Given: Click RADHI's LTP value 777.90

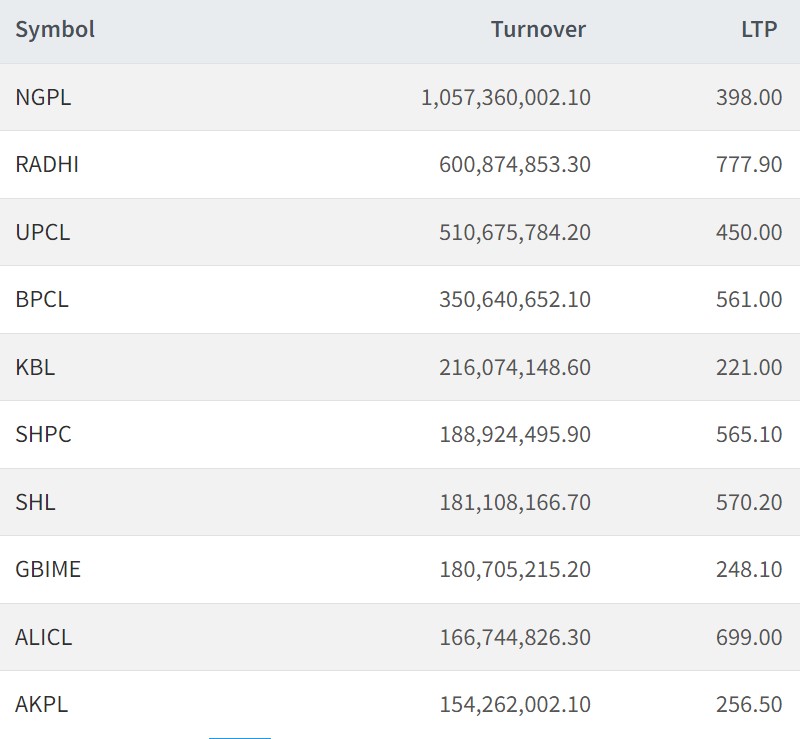Looking at the screenshot, I should pyautogui.click(x=749, y=165).
